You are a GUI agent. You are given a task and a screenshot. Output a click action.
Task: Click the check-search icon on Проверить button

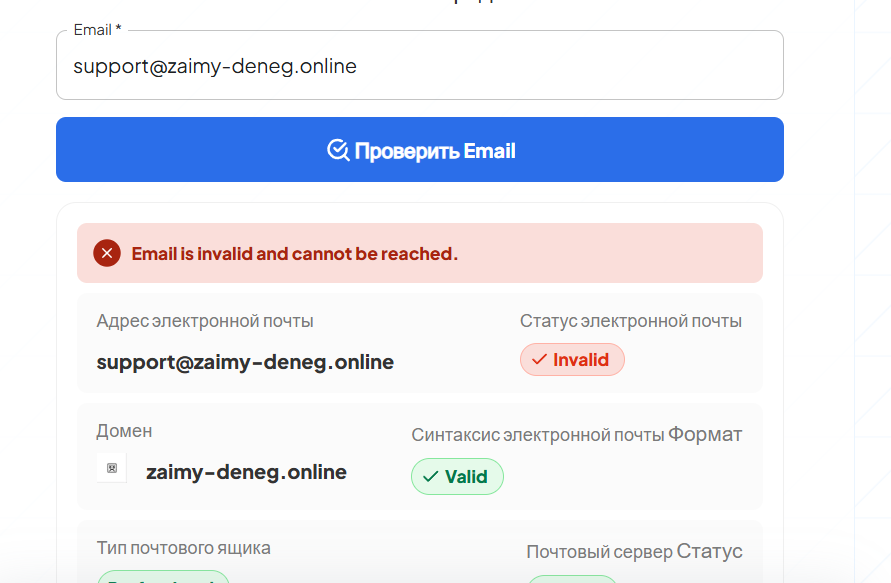pyautogui.click(x=338, y=150)
